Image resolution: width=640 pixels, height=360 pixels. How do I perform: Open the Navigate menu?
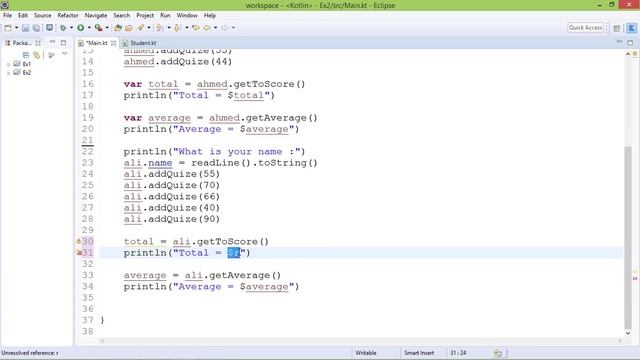[96, 15]
